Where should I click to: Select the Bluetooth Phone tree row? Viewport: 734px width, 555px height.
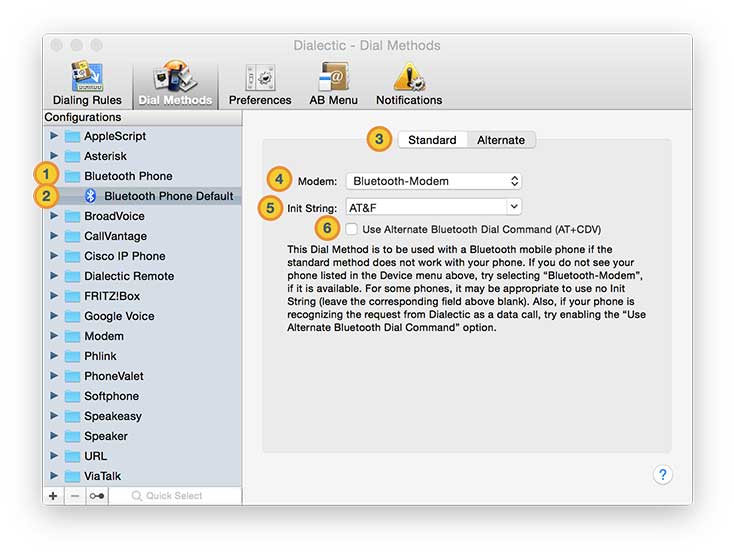(x=142, y=176)
